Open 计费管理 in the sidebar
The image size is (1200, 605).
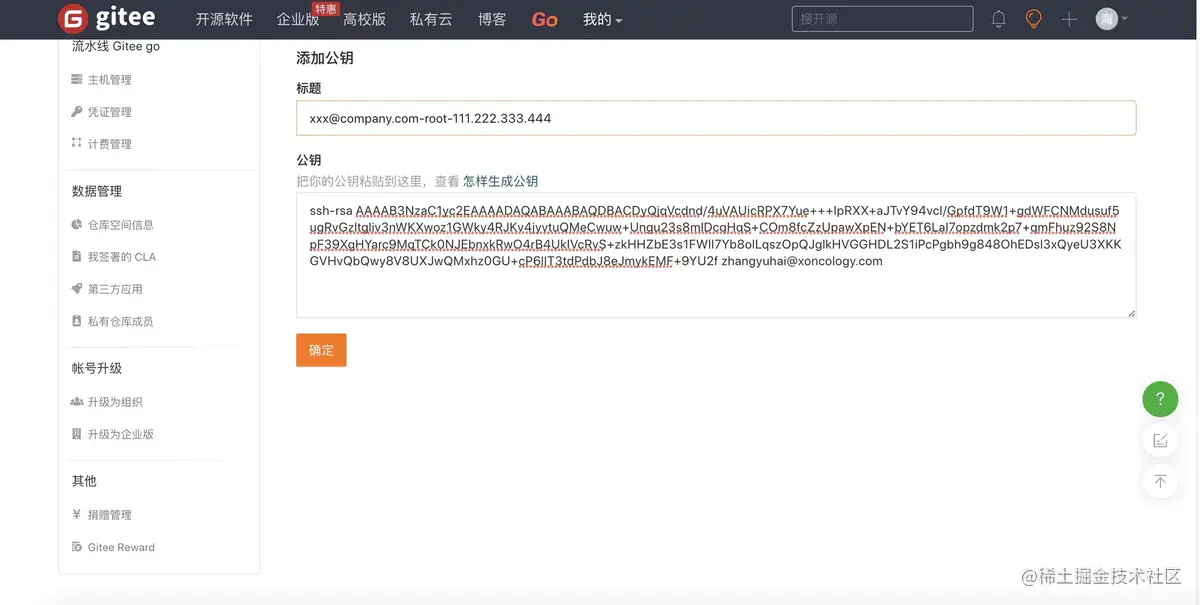coord(109,144)
